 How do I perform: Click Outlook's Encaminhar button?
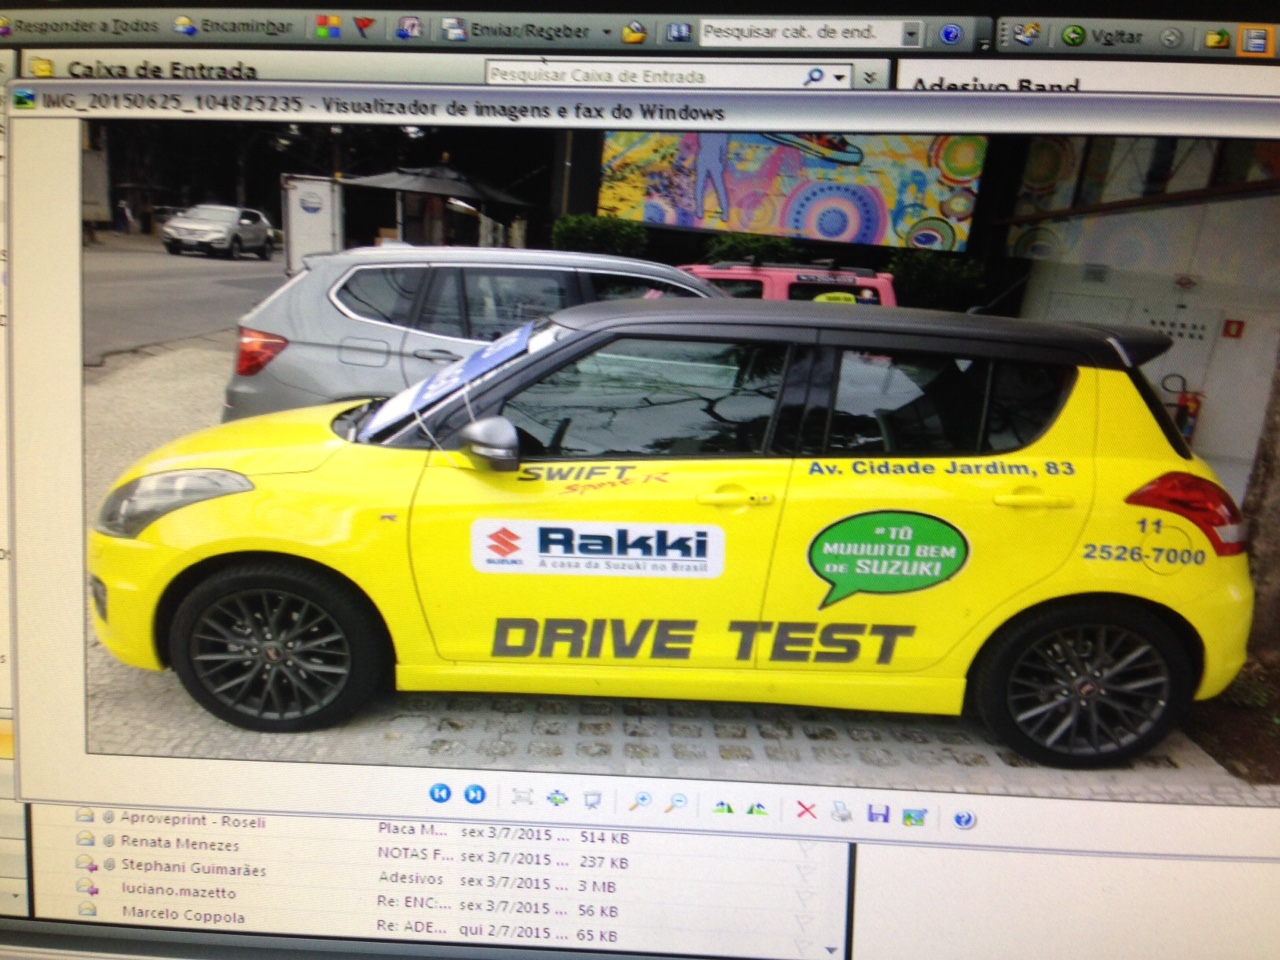[x=234, y=26]
